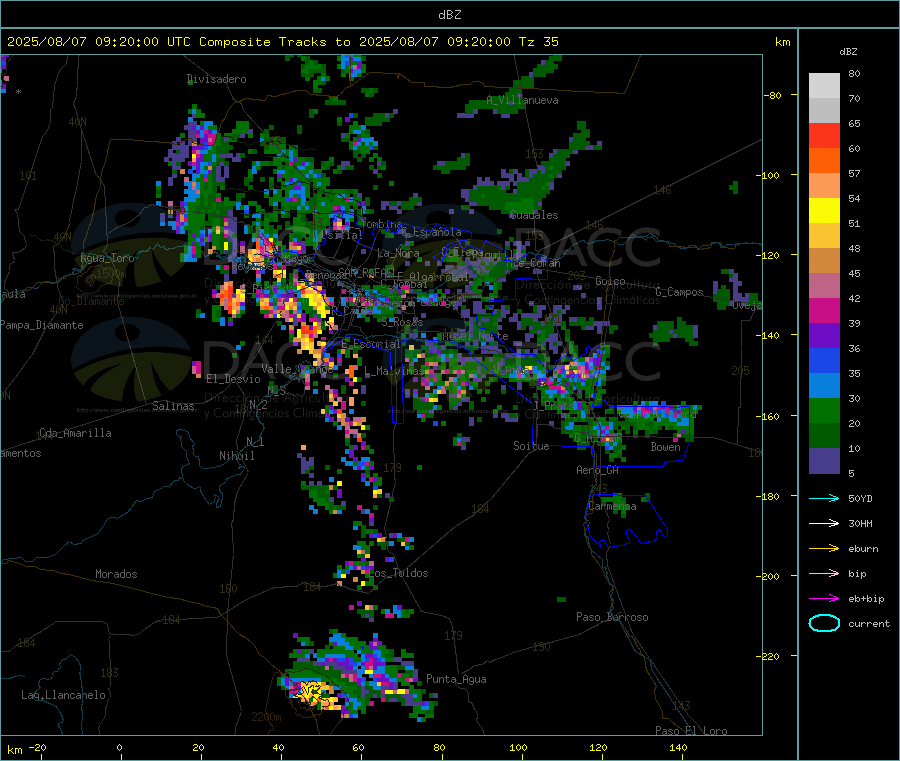The height and width of the screenshot is (761, 900).
Task: Click the cyan 'current' ellipse legend icon
Action: point(824,623)
